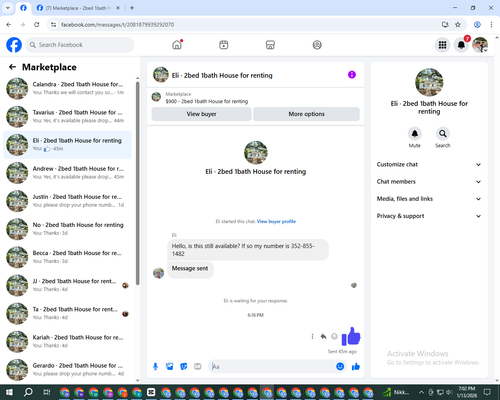
Task: Reply to the sent thumbs-up message
Action: pos(323,336)
